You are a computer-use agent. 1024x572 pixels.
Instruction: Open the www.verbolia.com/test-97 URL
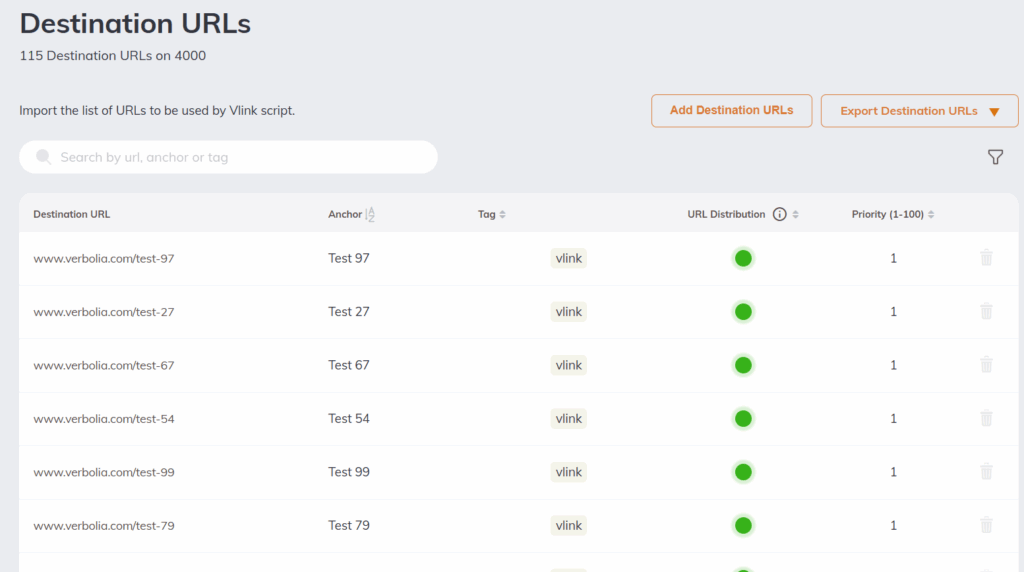tap(104, 258)
